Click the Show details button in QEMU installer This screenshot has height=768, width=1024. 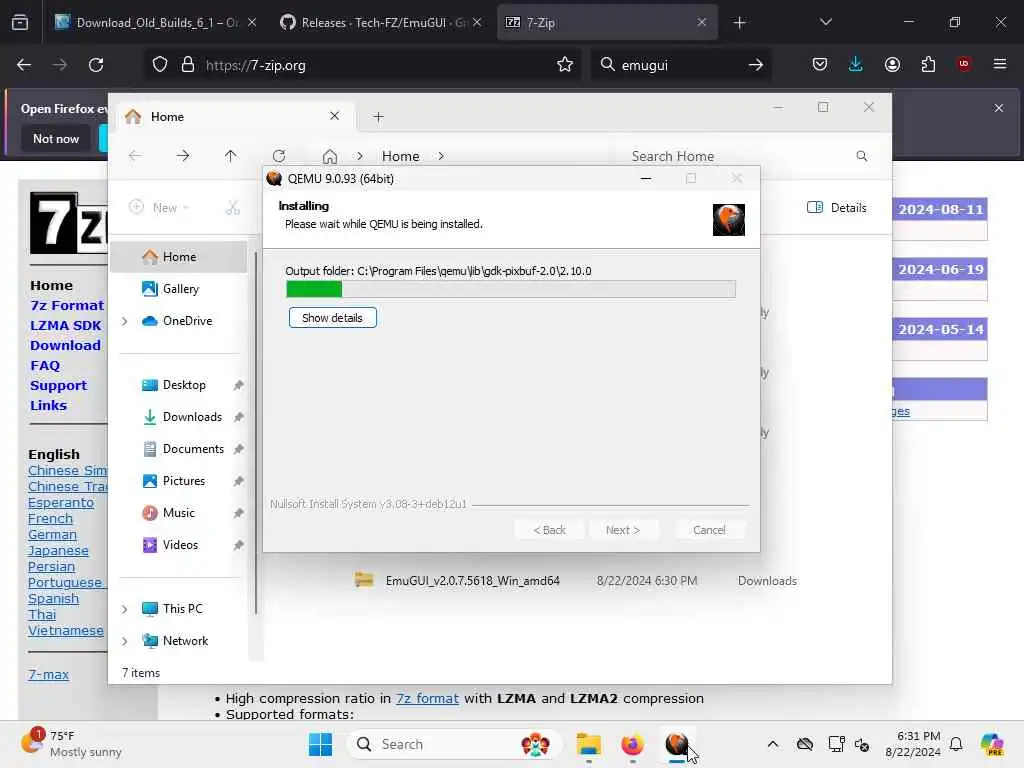[332, 318]
